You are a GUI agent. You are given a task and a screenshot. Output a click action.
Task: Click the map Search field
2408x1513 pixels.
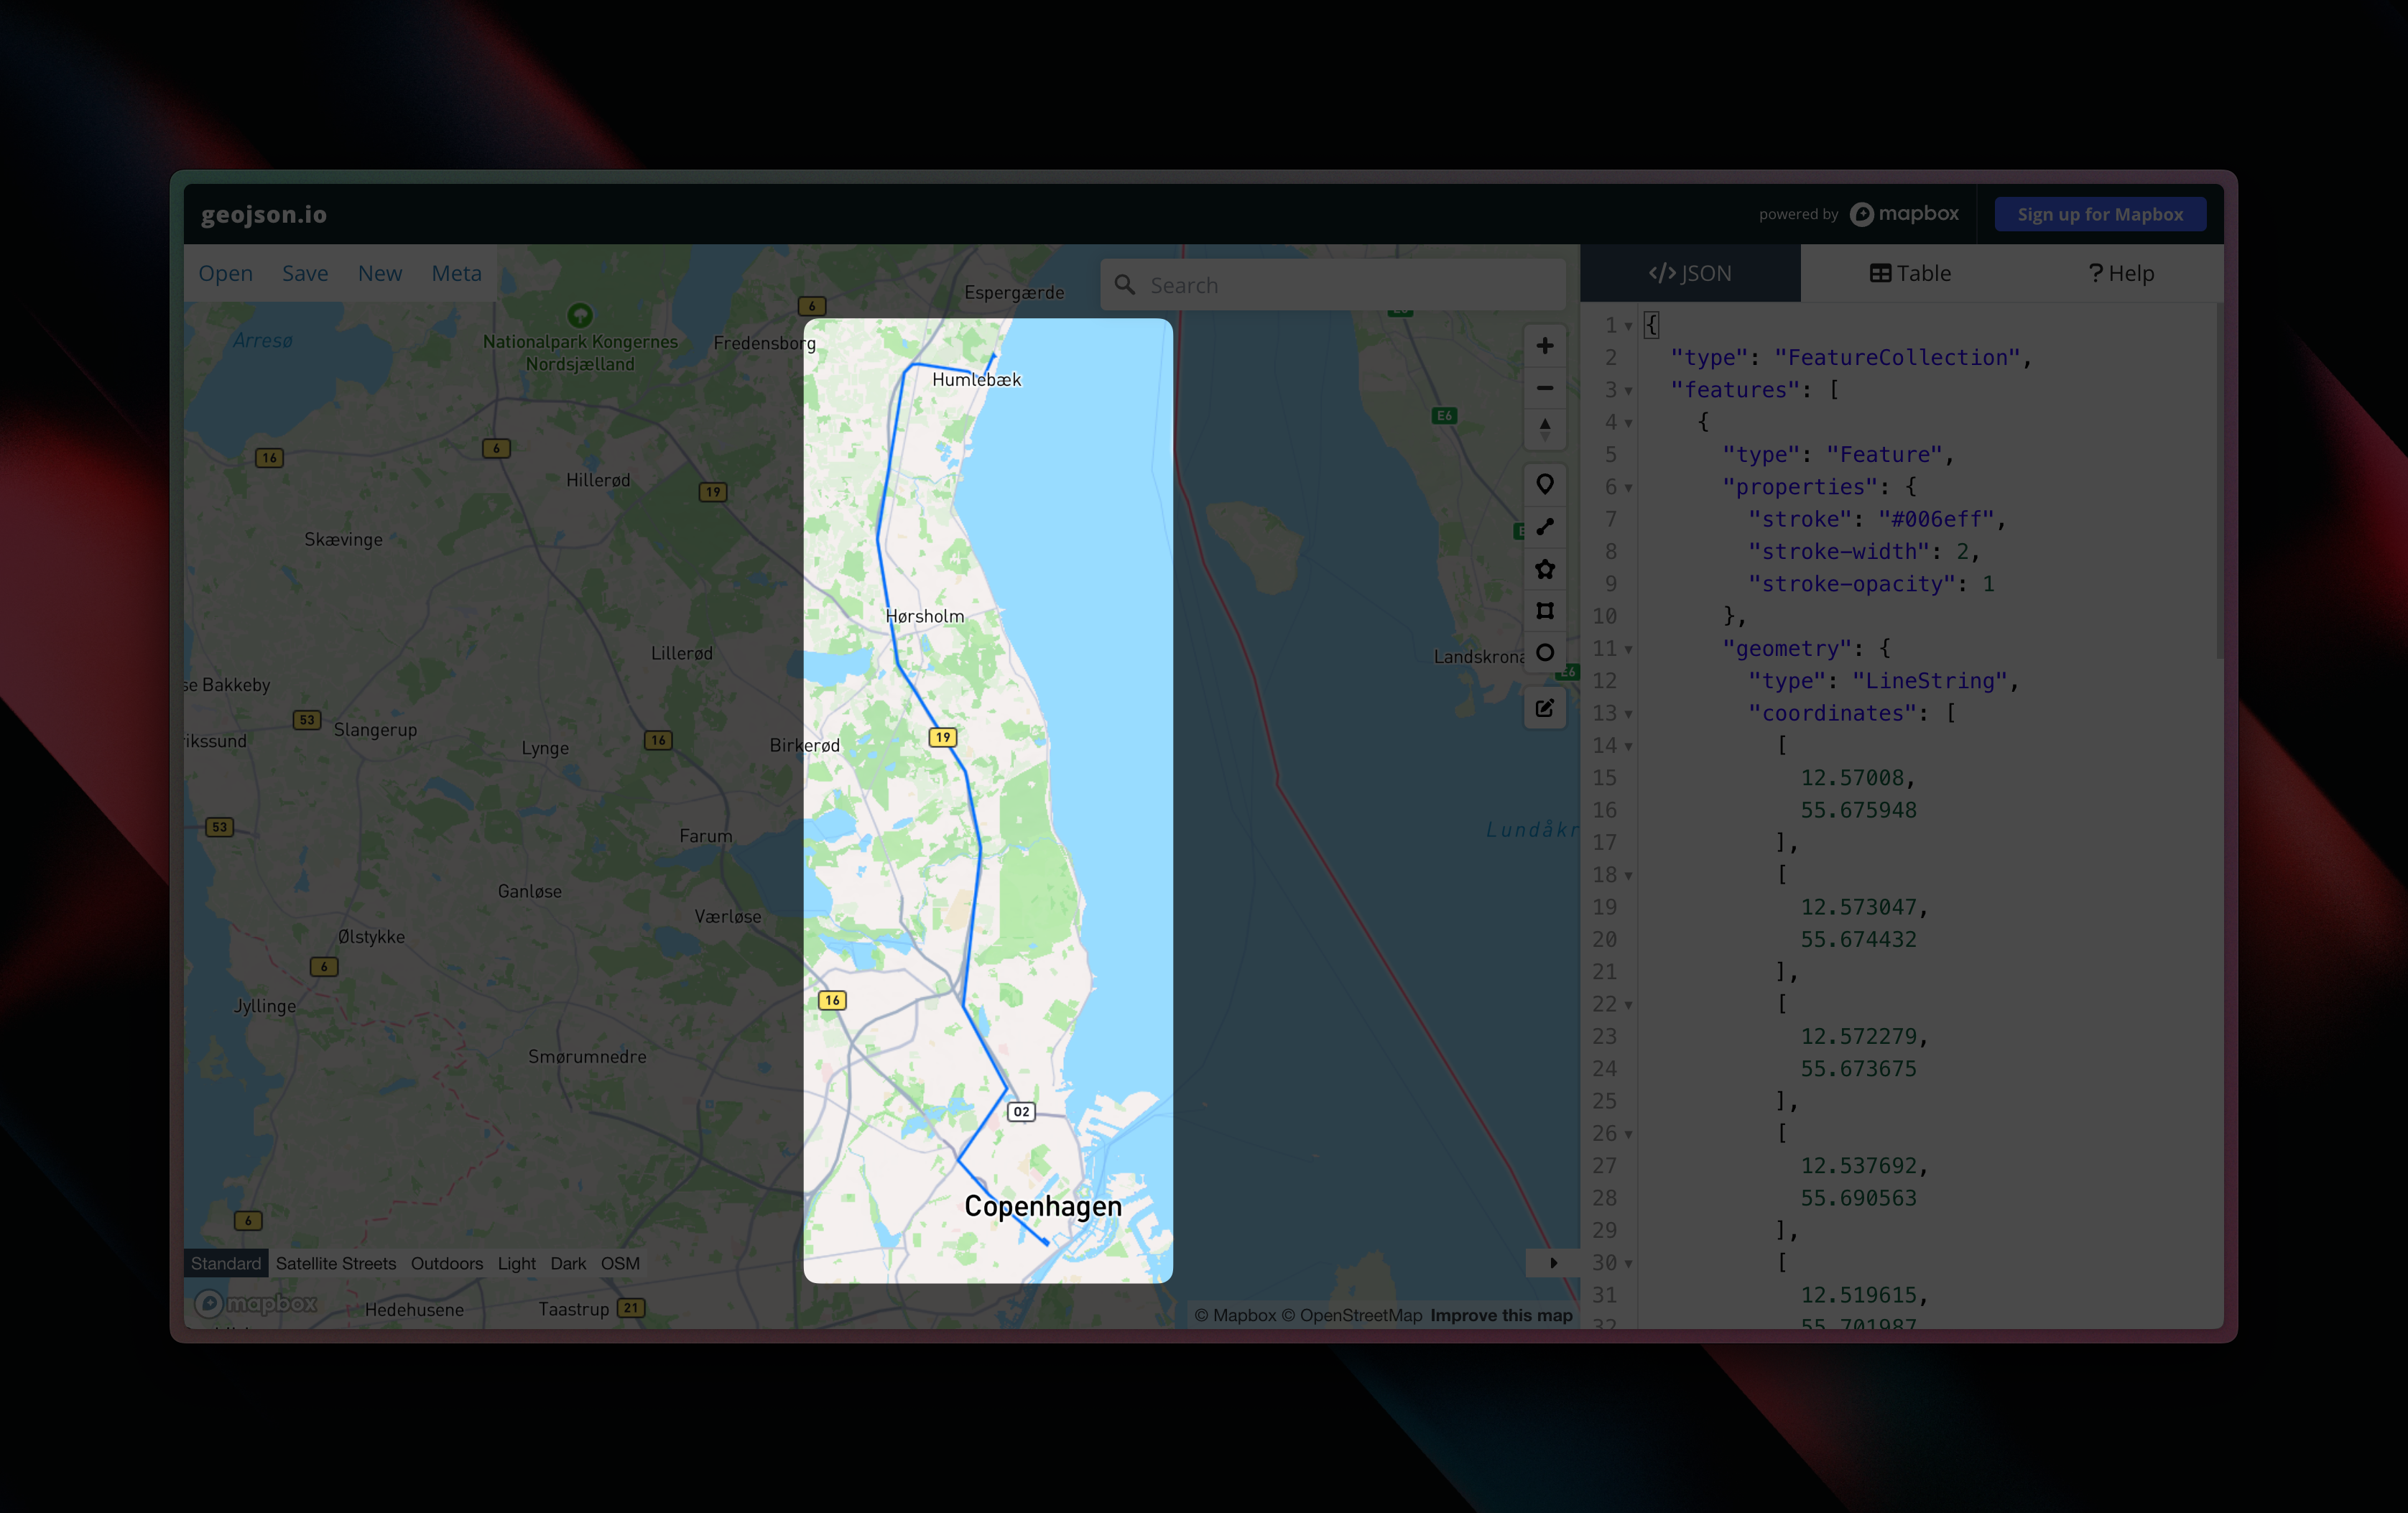point(1340,285)
